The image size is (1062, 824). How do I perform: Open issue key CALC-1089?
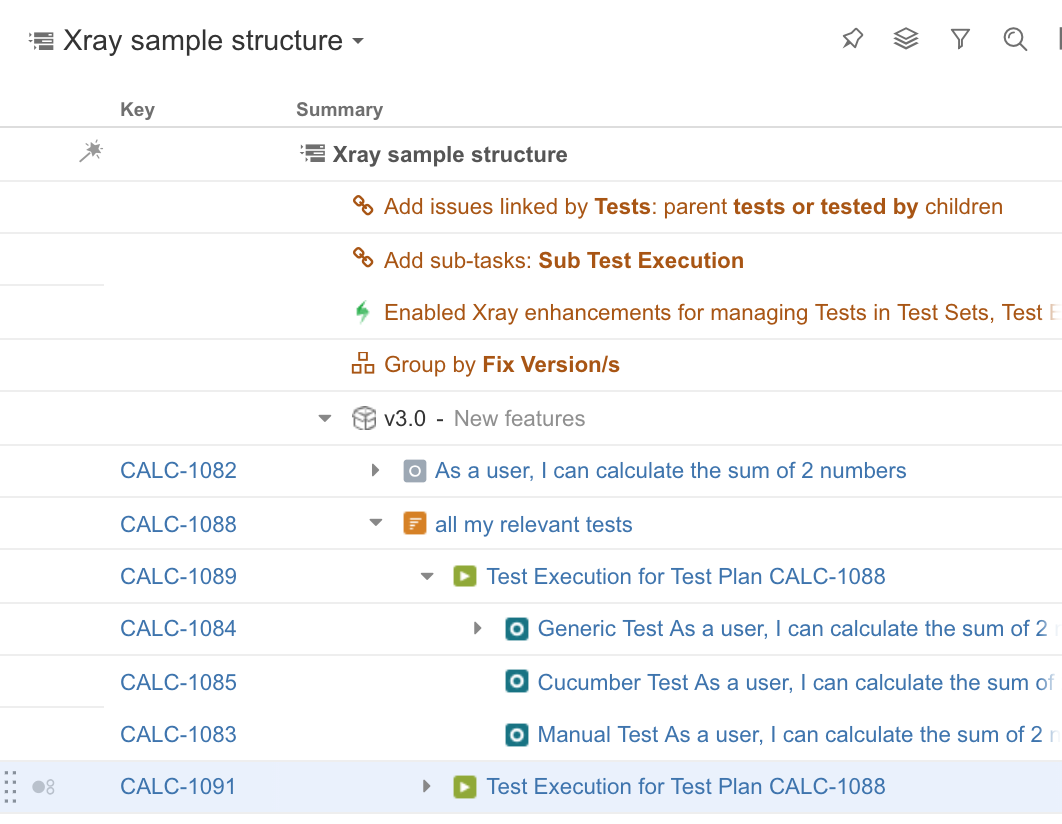178,576
